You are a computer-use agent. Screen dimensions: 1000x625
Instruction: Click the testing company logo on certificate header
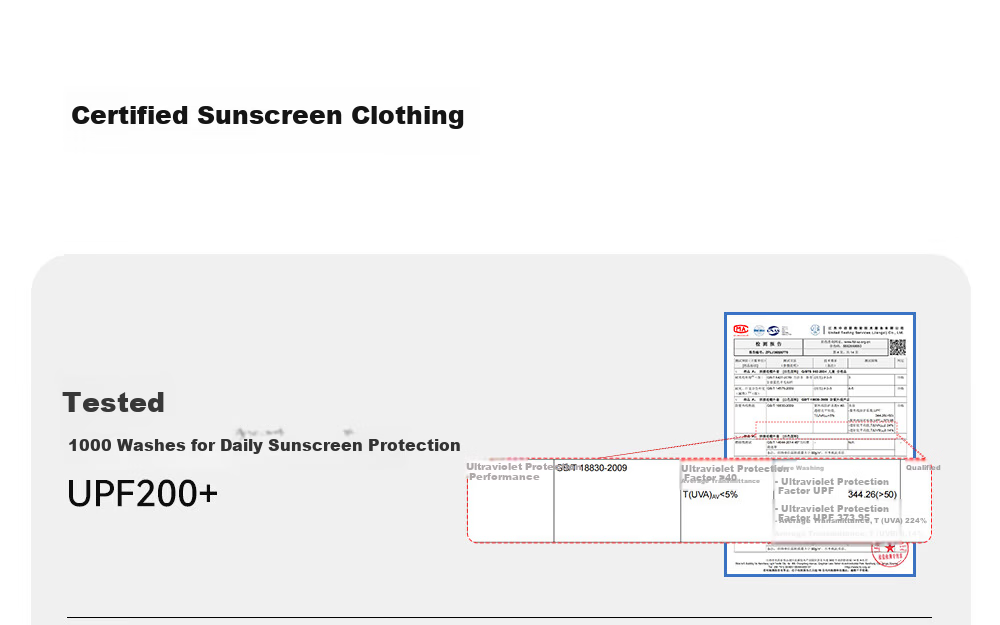(x=815, y=330)
